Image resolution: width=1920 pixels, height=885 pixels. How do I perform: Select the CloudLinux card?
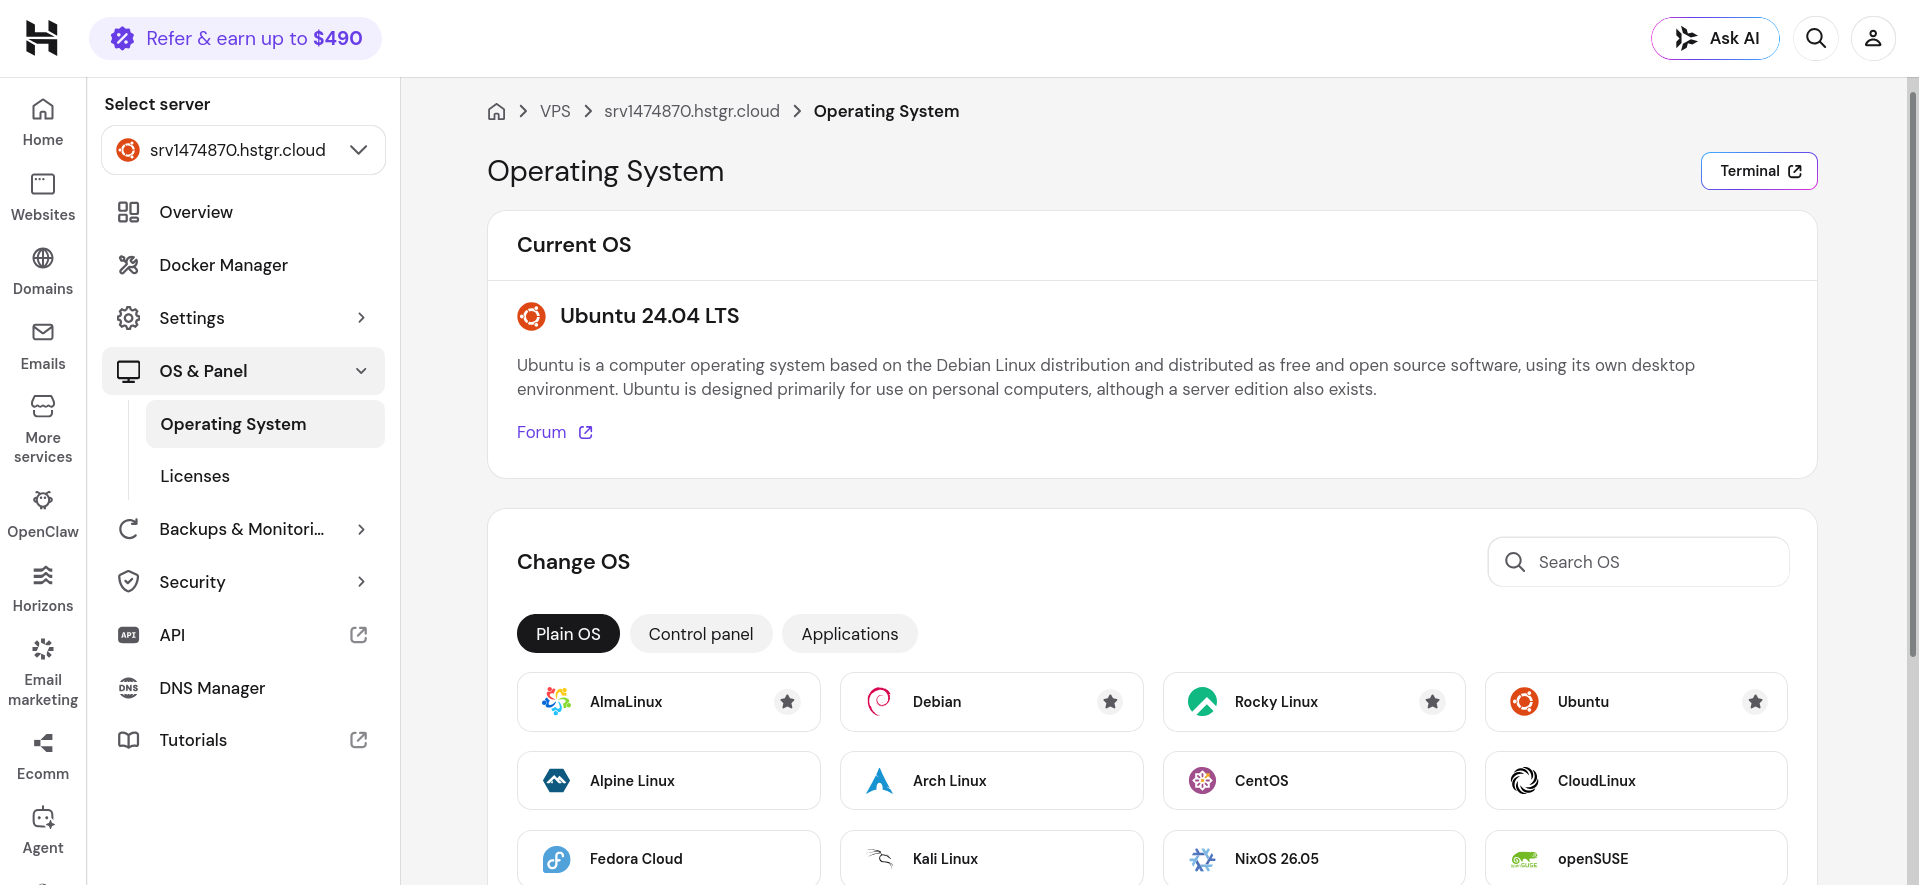[1636, 781]
